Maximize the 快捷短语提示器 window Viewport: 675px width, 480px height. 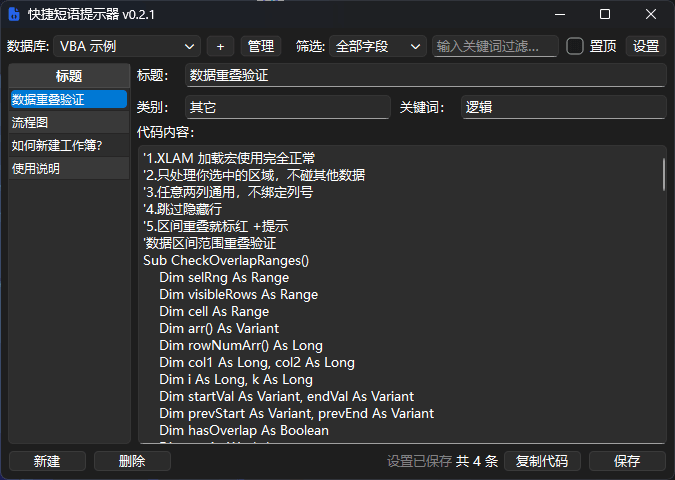click(x=605, y=14)
